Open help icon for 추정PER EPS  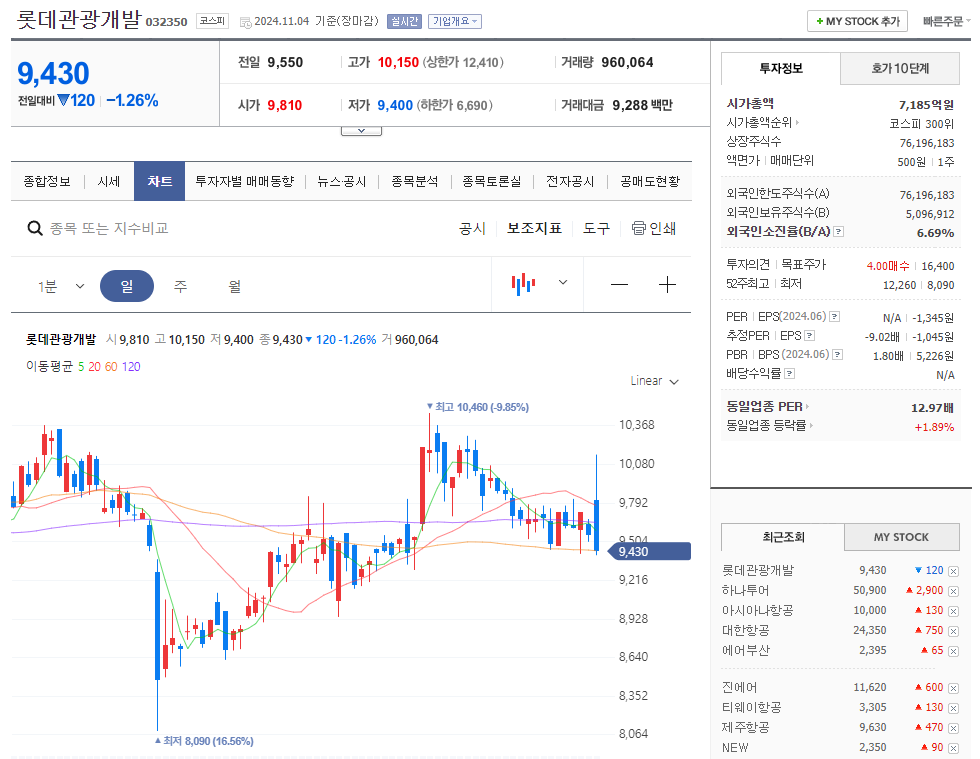coord(809,336)
